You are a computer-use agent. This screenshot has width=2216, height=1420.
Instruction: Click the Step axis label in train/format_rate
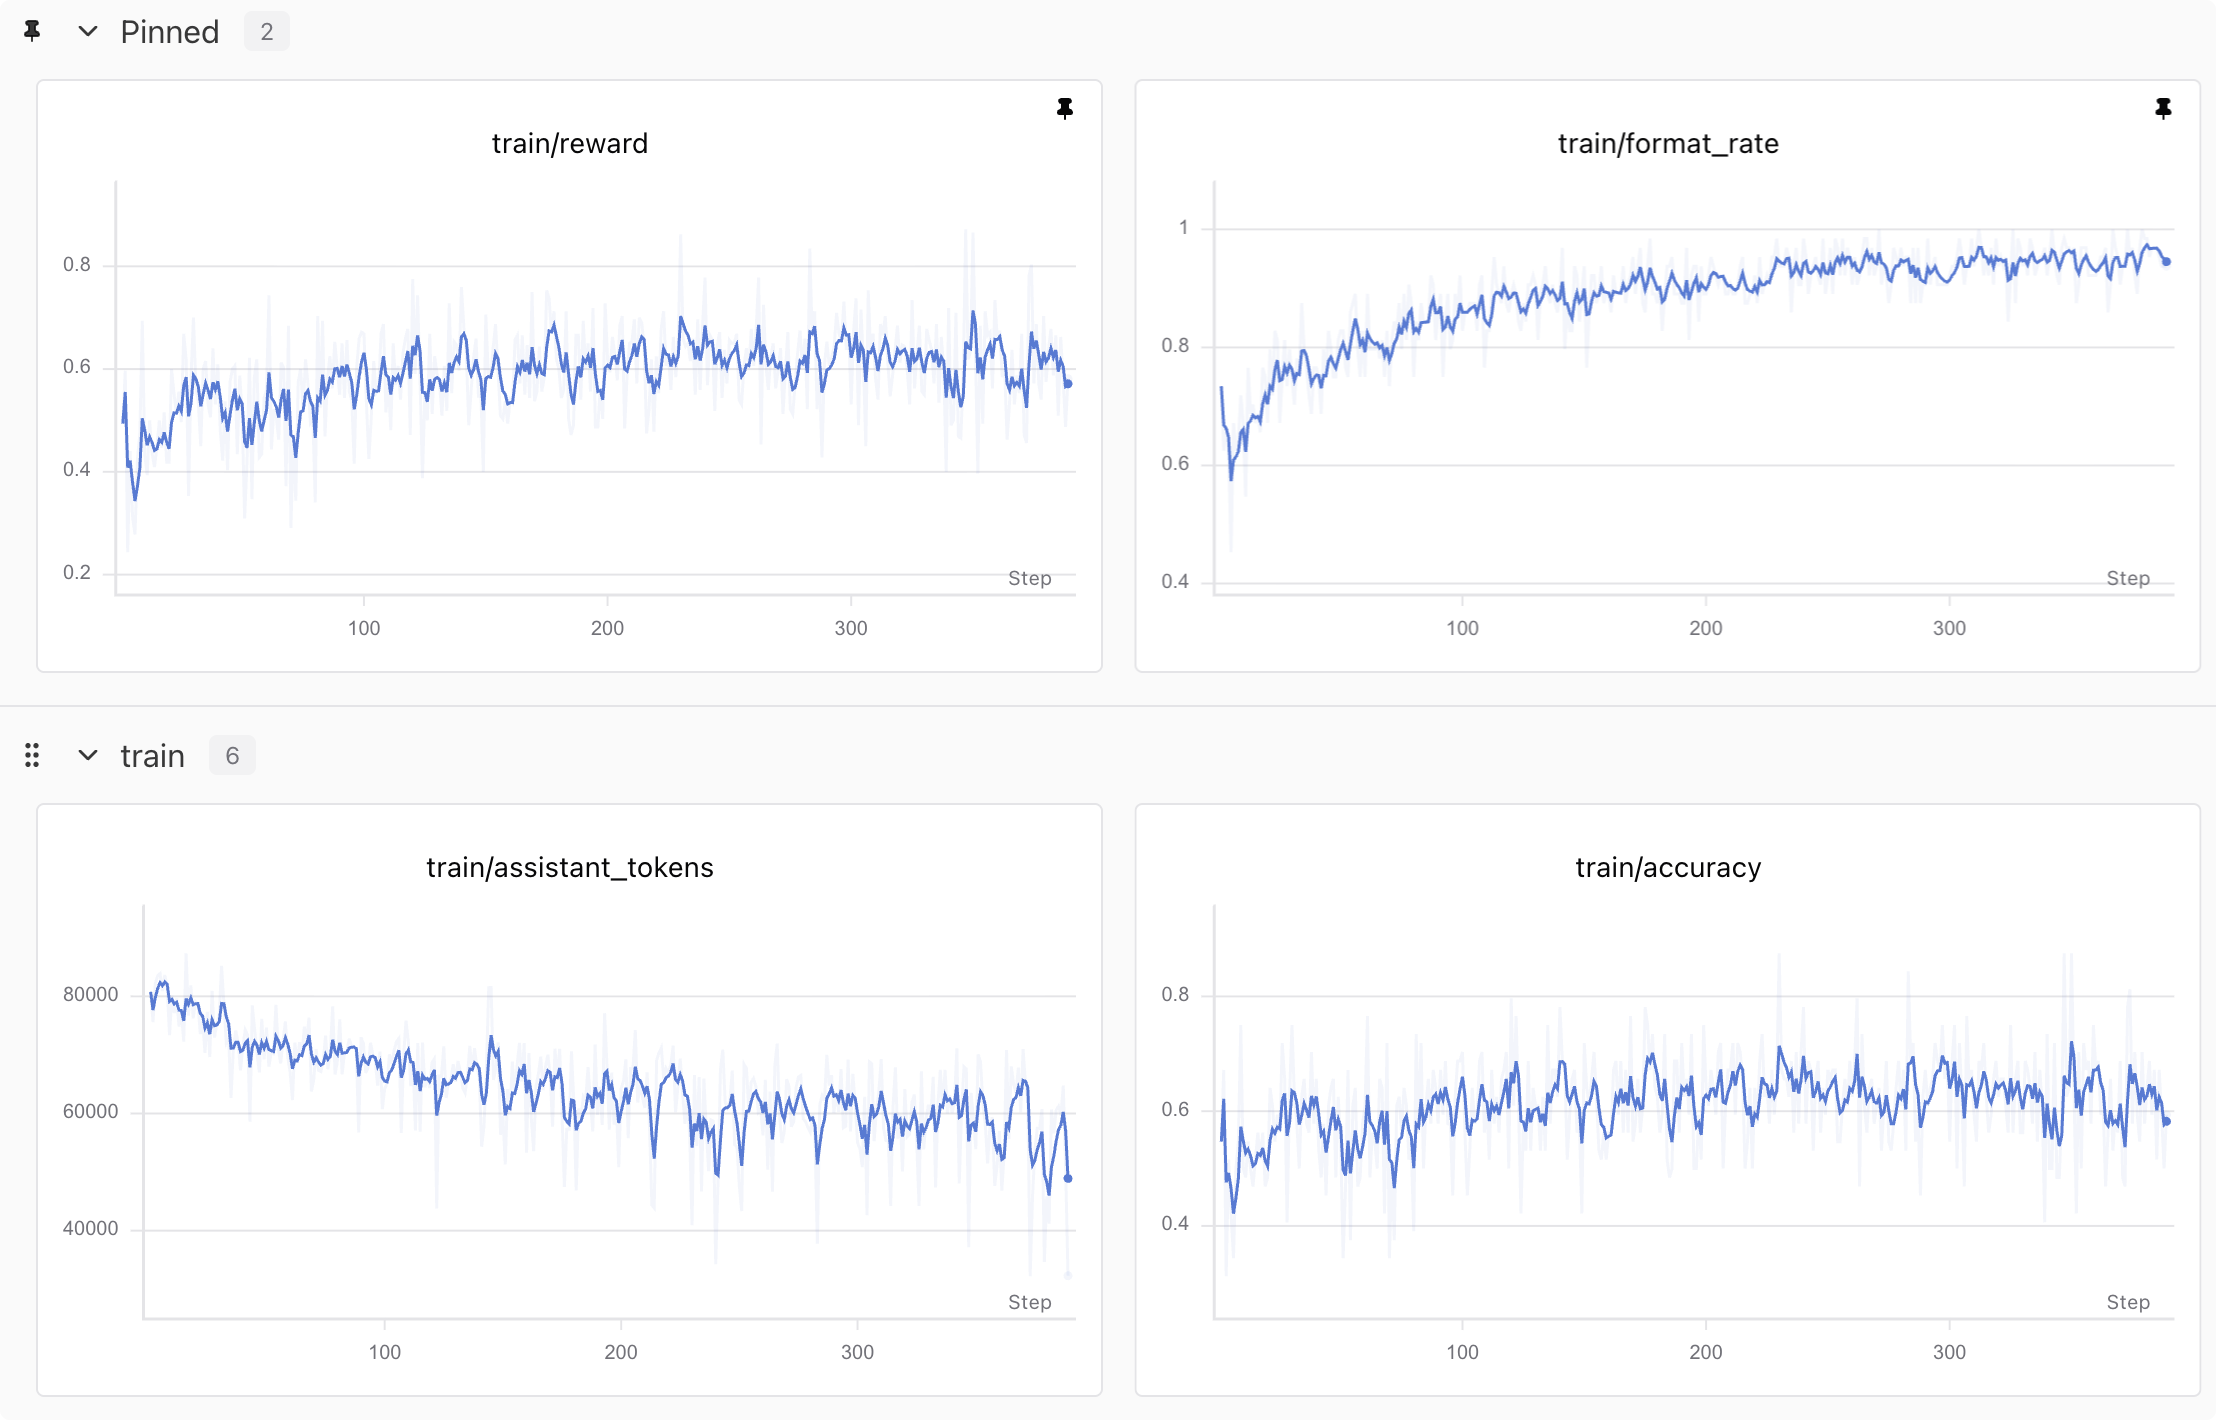point(2128,578)
